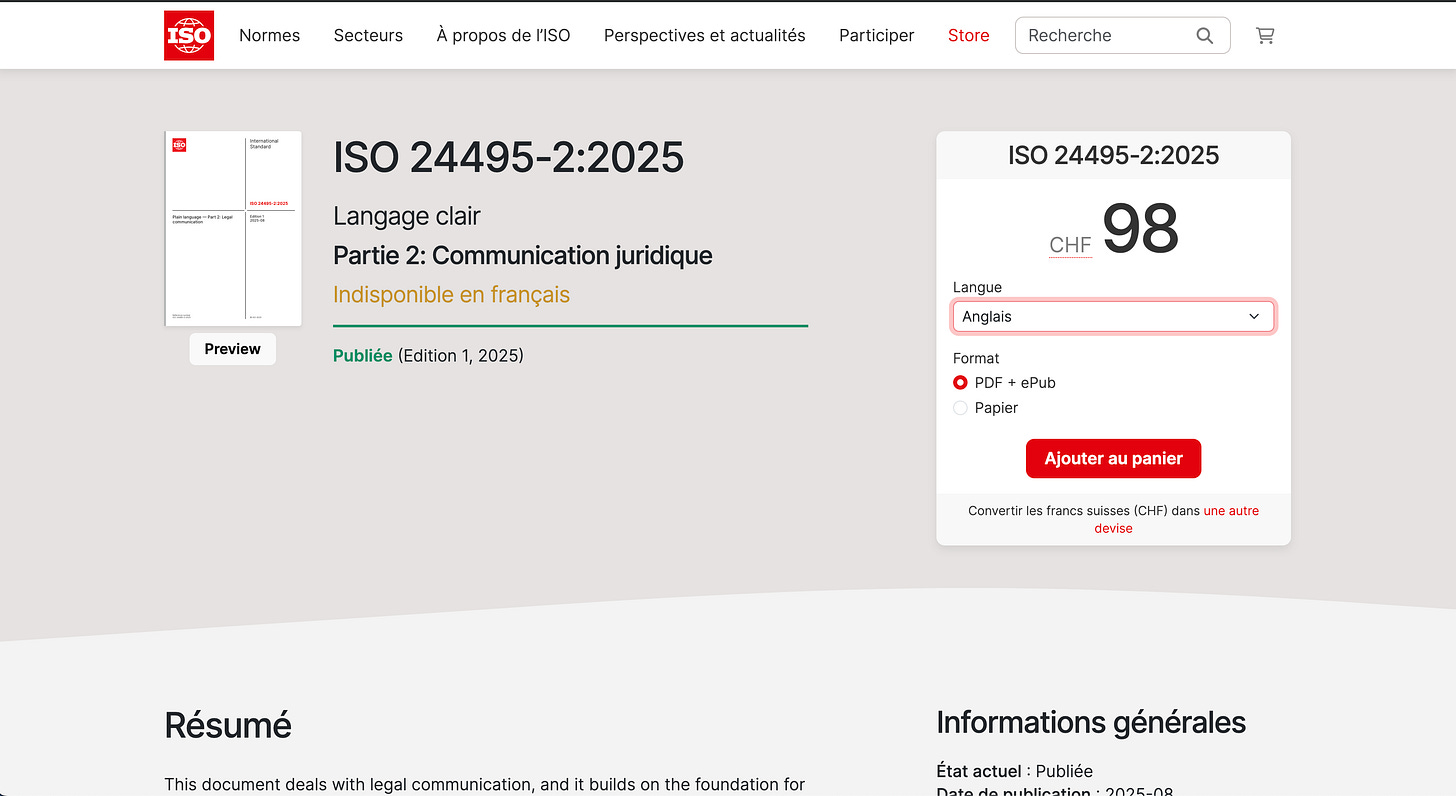
Task: Click the red ISO logo
Action: tap(189, 35)
